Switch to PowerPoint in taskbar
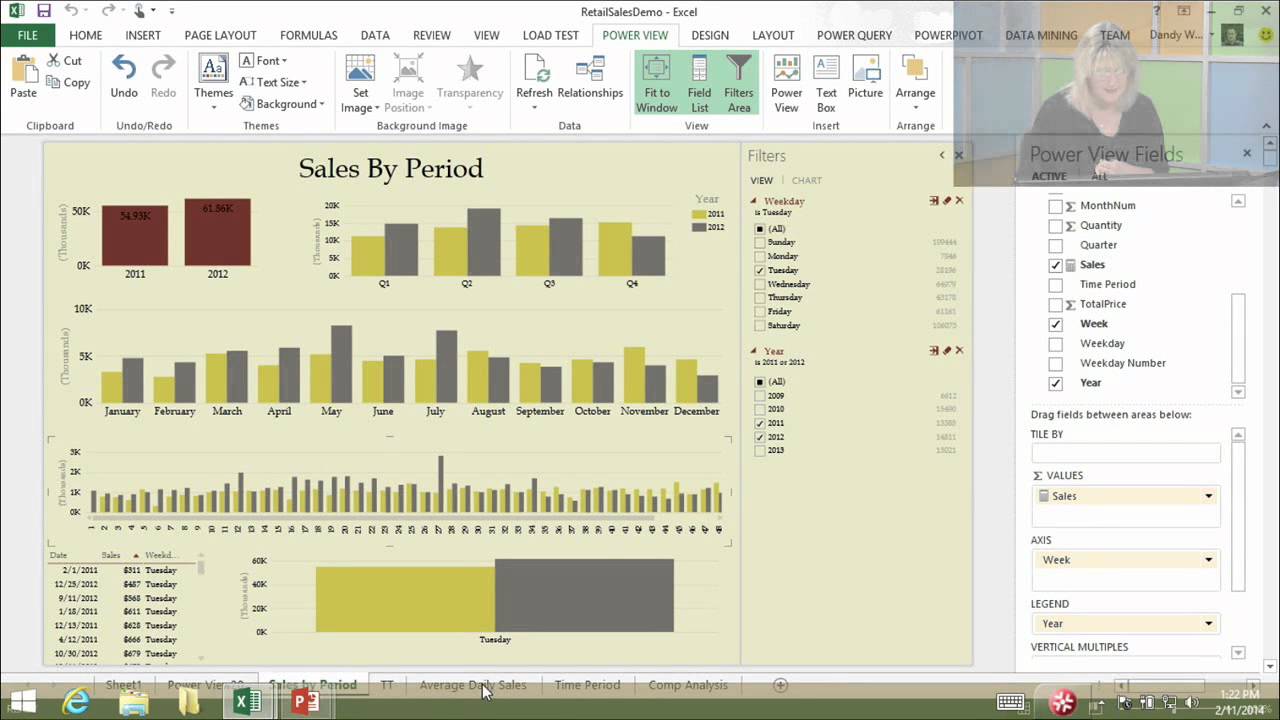 pos(305,702)
